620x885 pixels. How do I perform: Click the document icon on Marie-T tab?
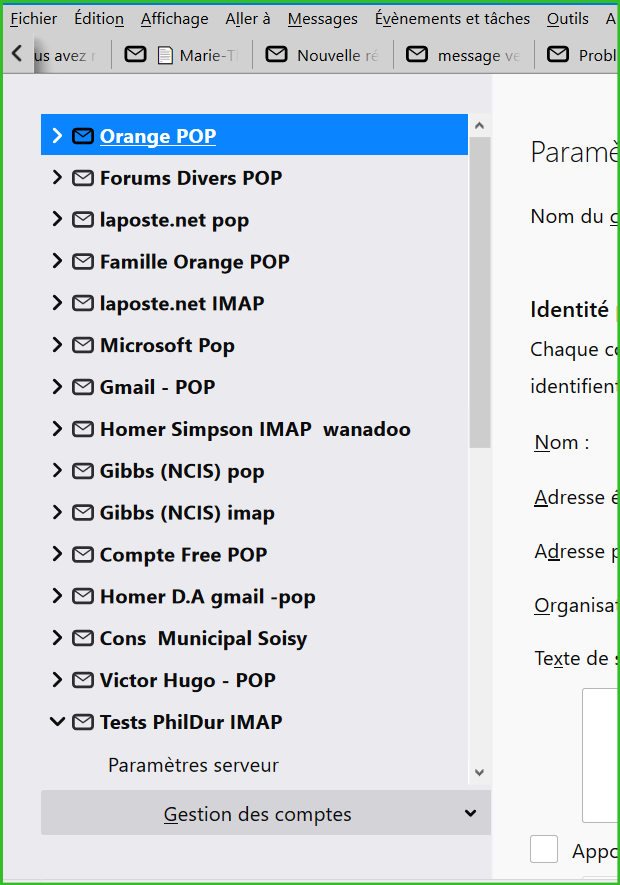point(165,55)
